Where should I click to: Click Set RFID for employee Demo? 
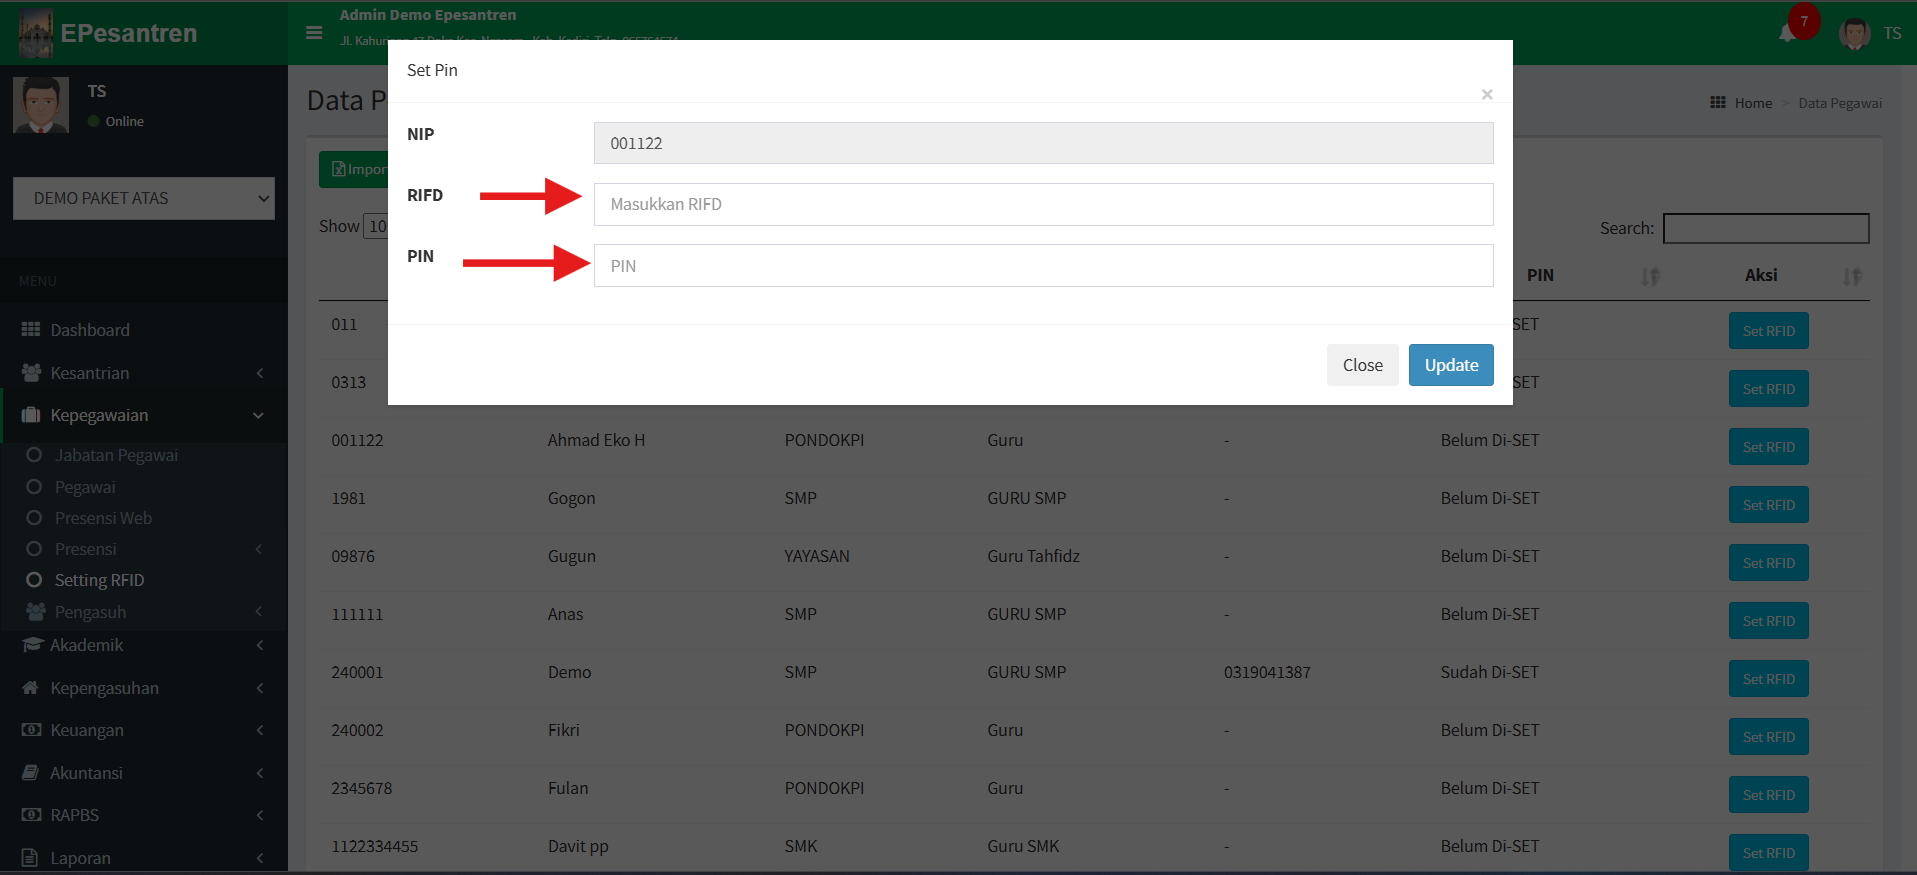point(1767,679)
